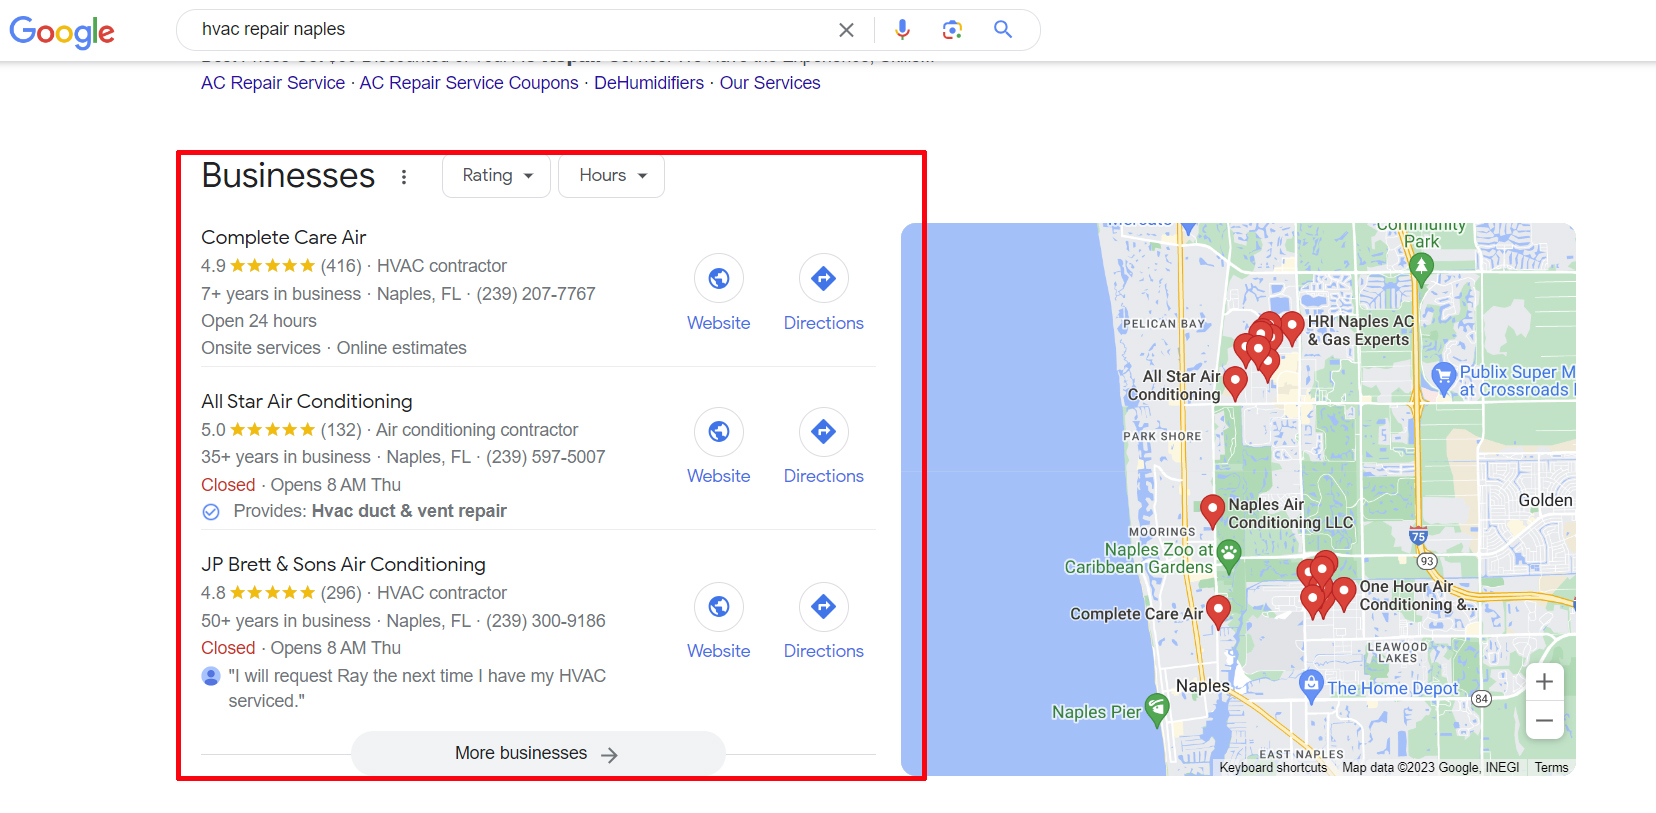Click the Naples Pier map marker
Screen dimensions: 1656x813
pyautogui.click(x=1157, y=709)
